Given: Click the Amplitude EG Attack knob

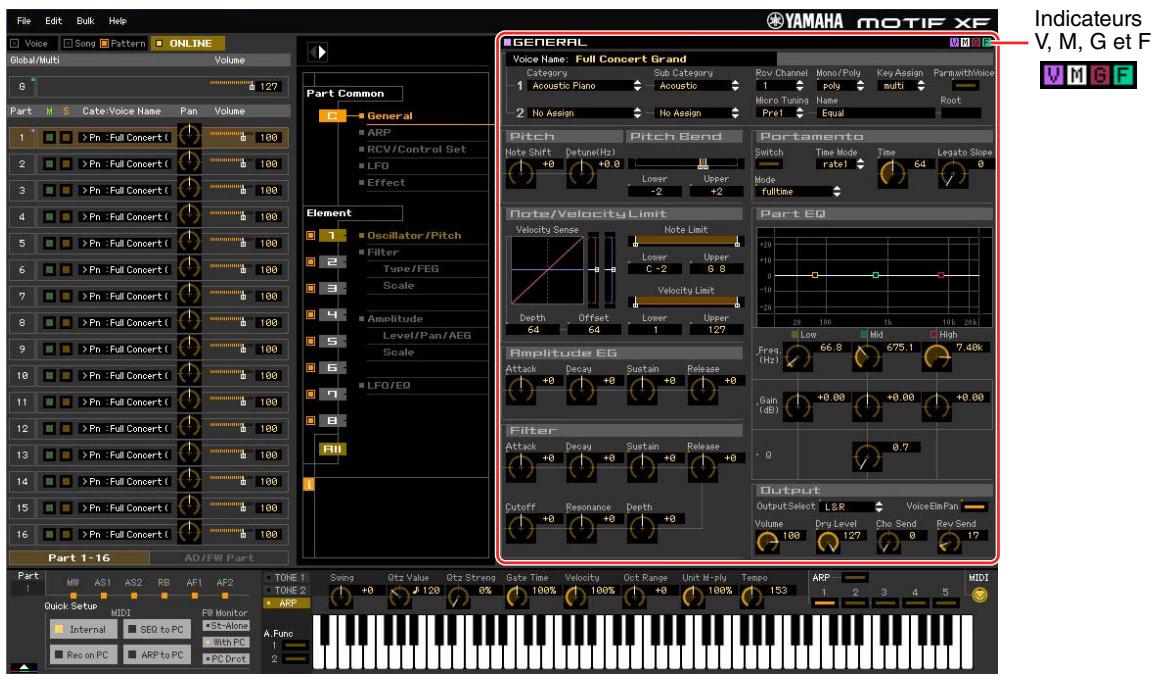Looking at the screenshot, I should pyautogui.click(x=521, y=389).
